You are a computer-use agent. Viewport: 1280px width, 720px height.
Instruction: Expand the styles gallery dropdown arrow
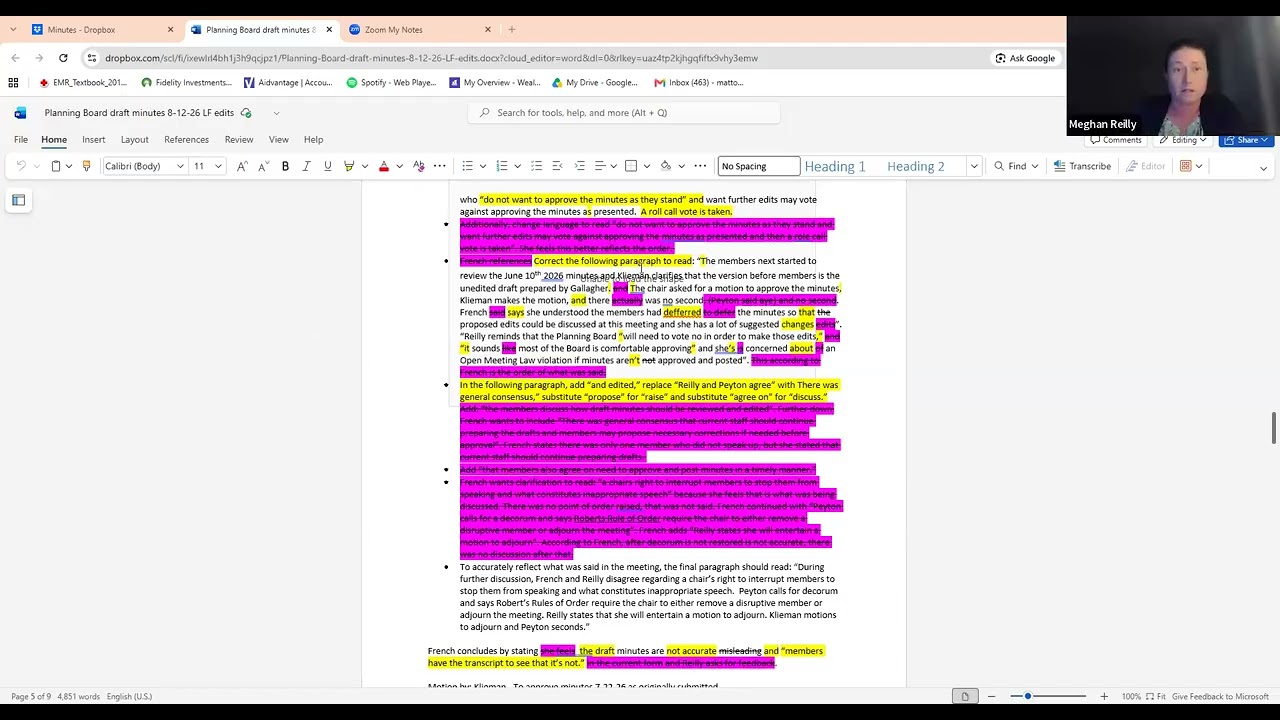[973, 166]
